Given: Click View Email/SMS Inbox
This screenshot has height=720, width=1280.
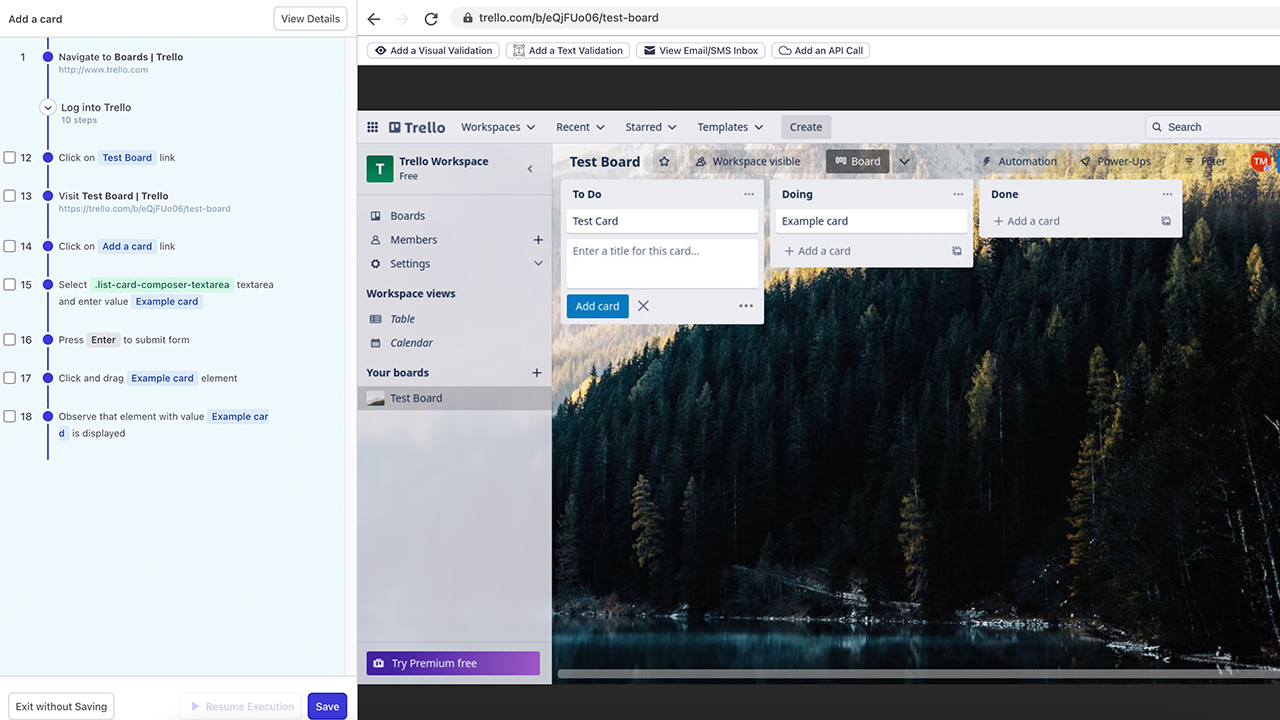Looking at the screenshot, I should 701,50.
